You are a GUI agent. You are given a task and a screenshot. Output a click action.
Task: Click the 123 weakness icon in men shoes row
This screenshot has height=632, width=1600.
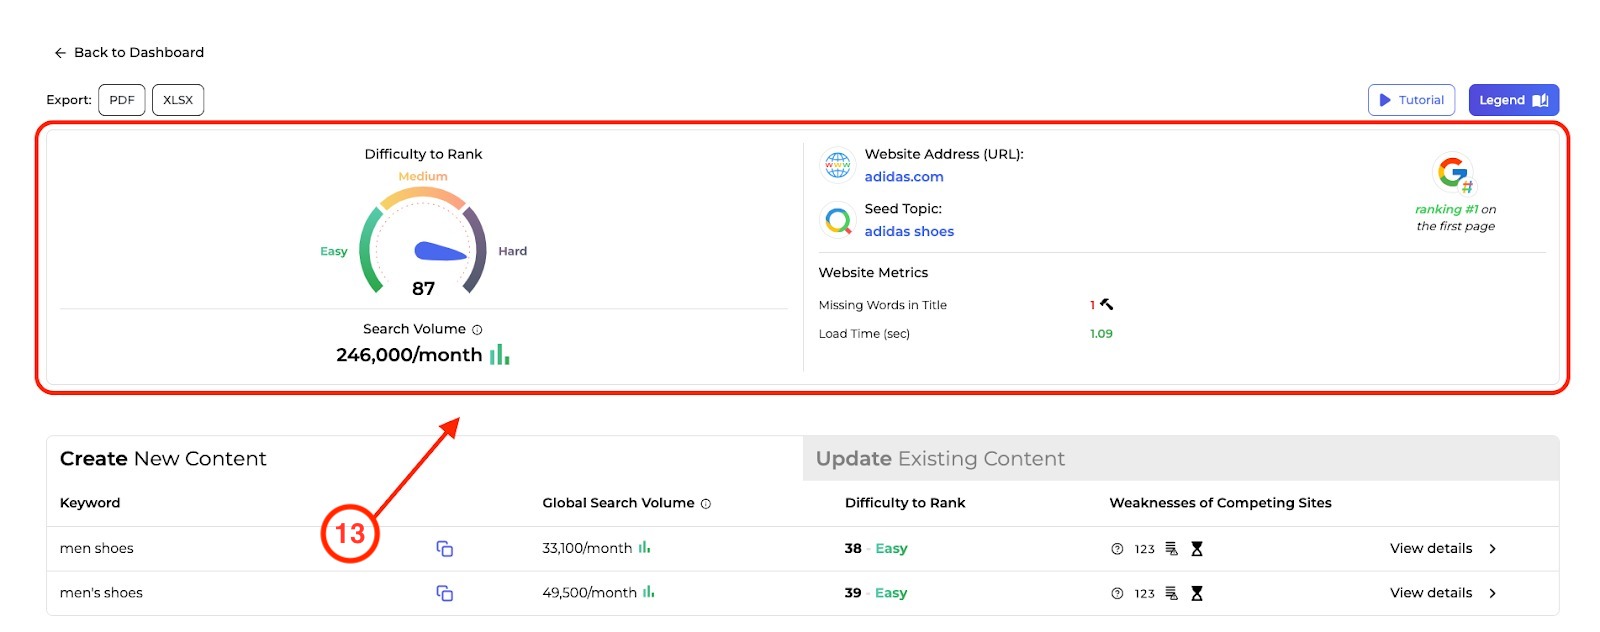pos(1145,549)
